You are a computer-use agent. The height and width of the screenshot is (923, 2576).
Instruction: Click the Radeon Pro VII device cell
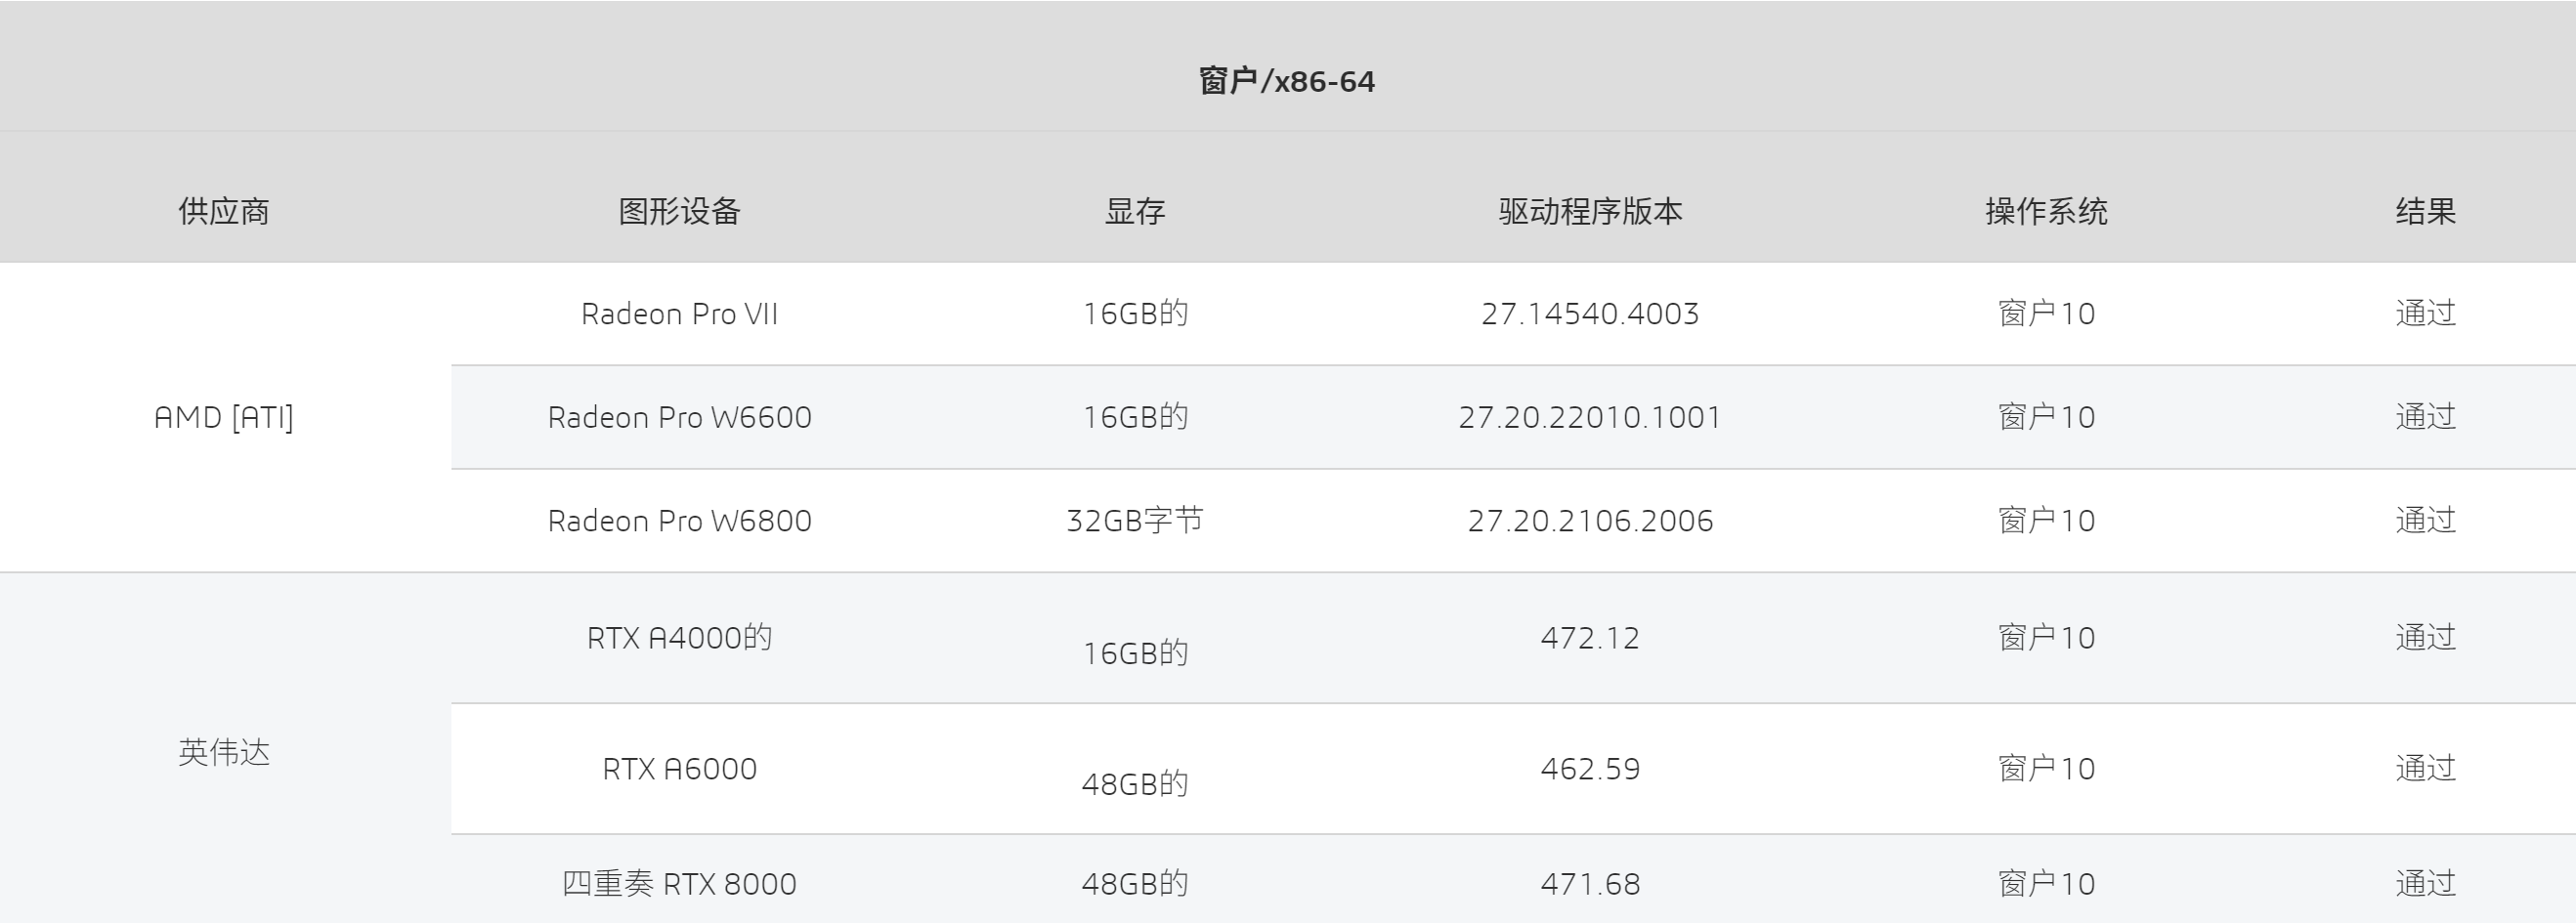[x=679, y=314]
